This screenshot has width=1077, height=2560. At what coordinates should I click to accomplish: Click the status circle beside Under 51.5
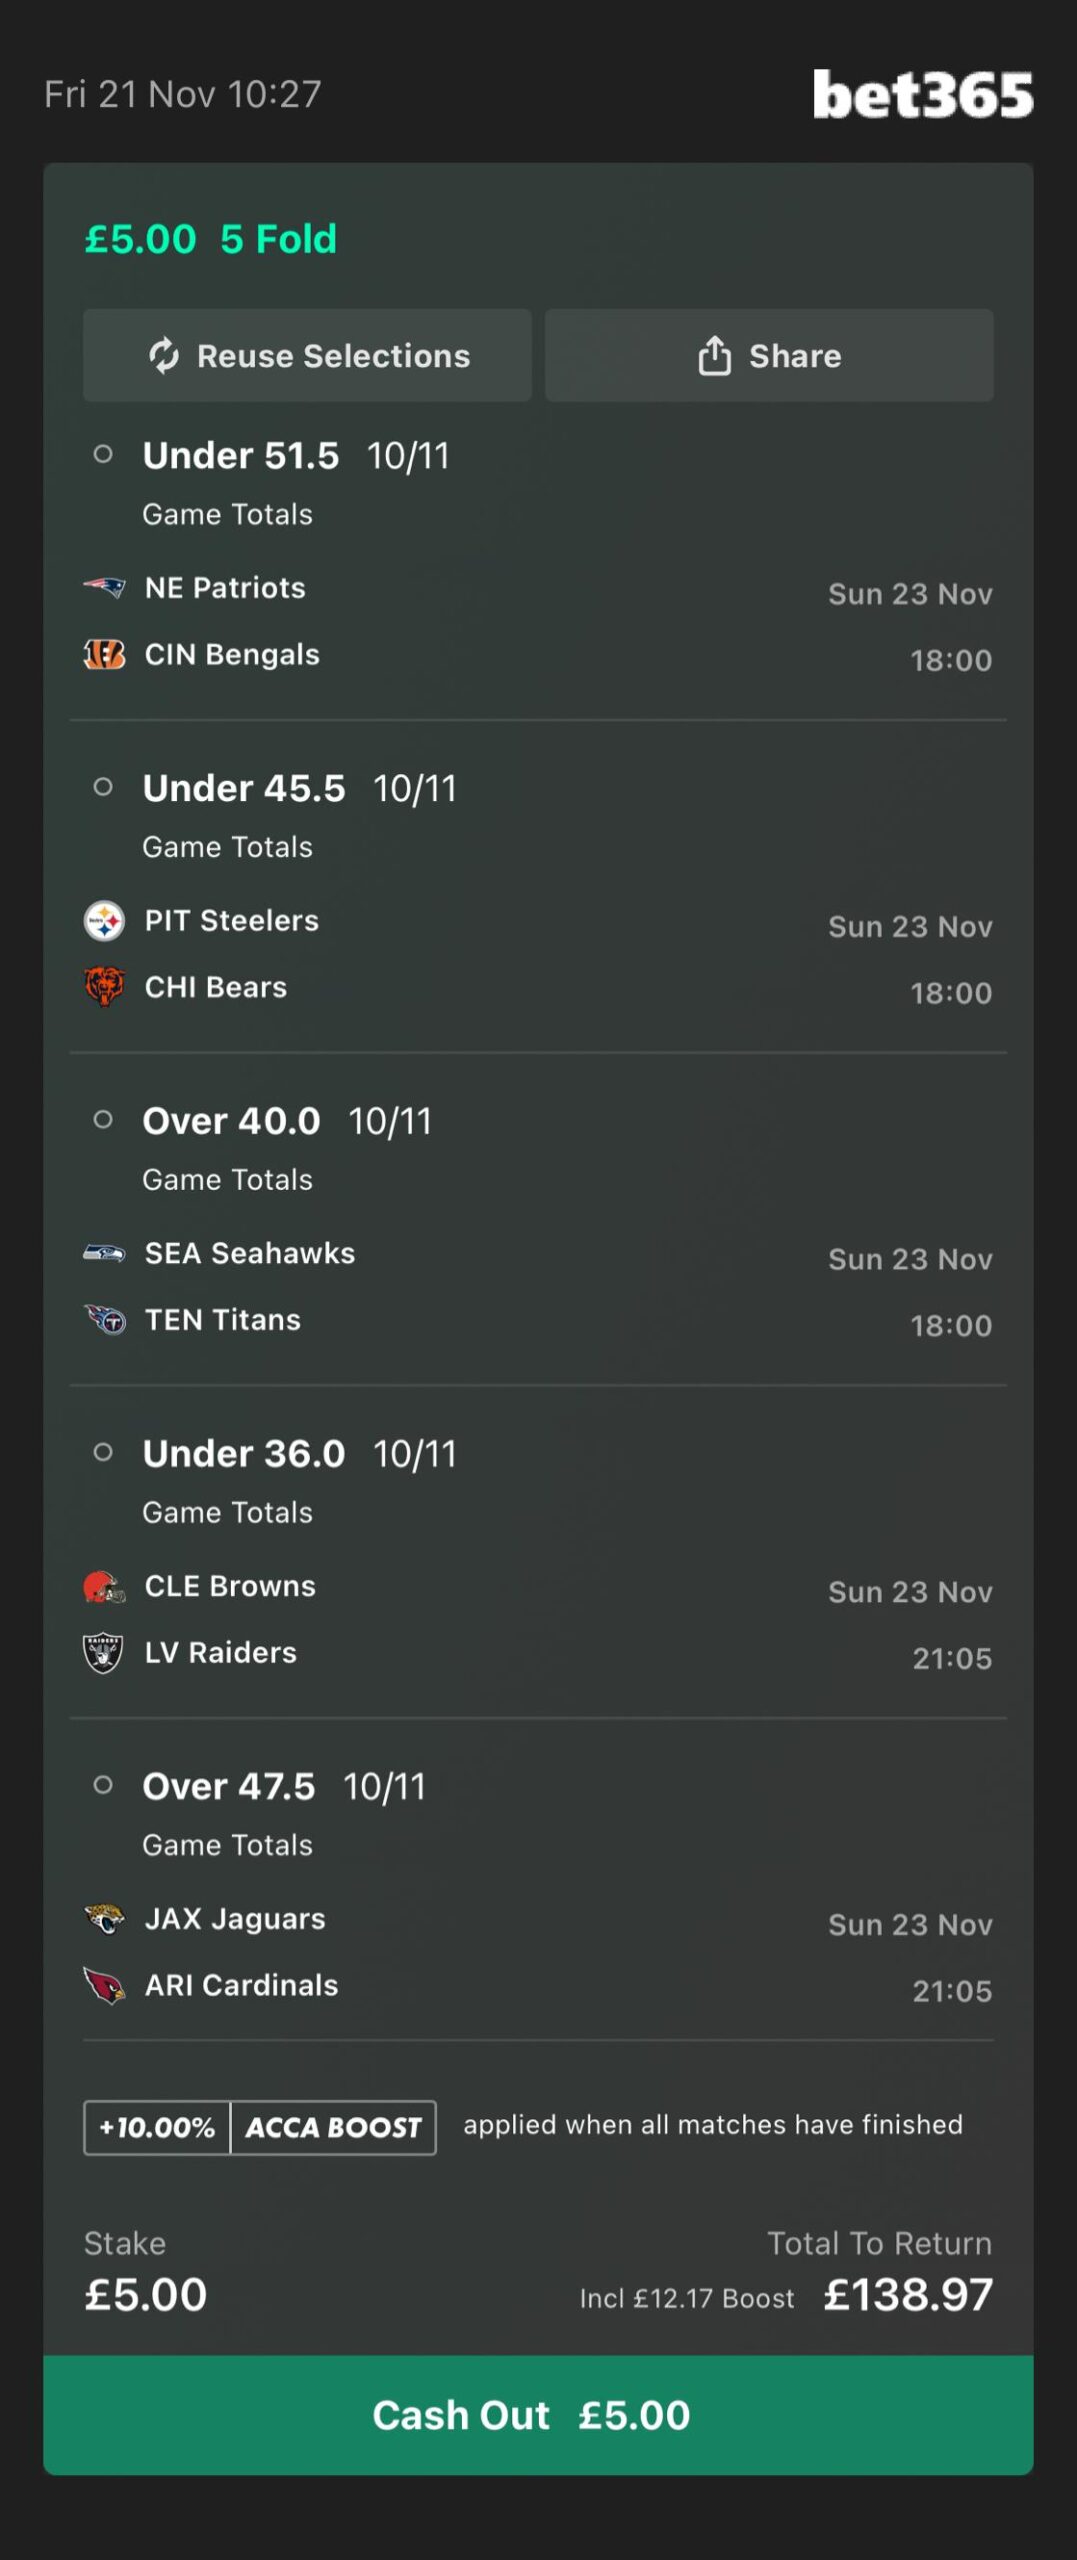(103, 455)
